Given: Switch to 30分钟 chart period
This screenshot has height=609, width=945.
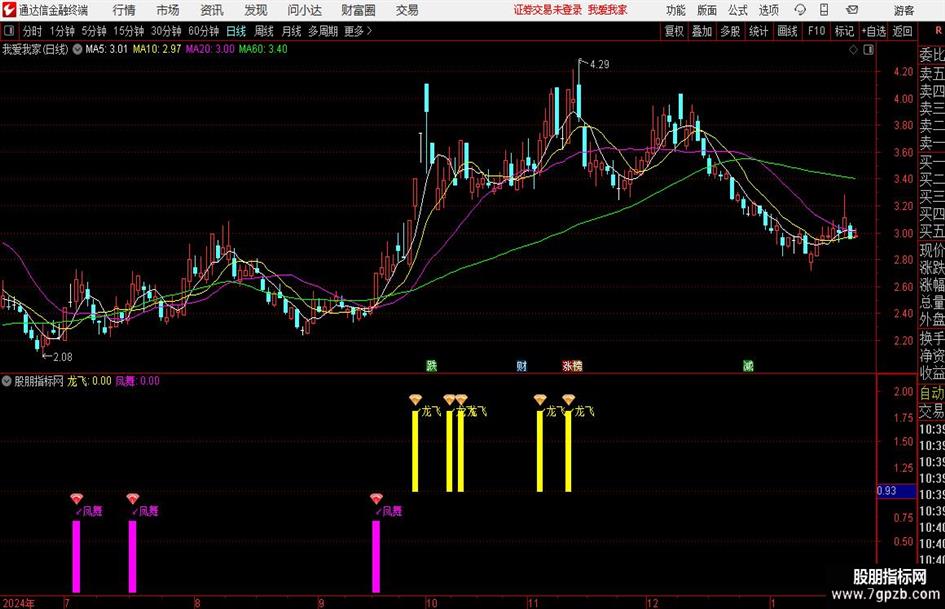Looking at the screenshot, I should (x=166, y=31).
